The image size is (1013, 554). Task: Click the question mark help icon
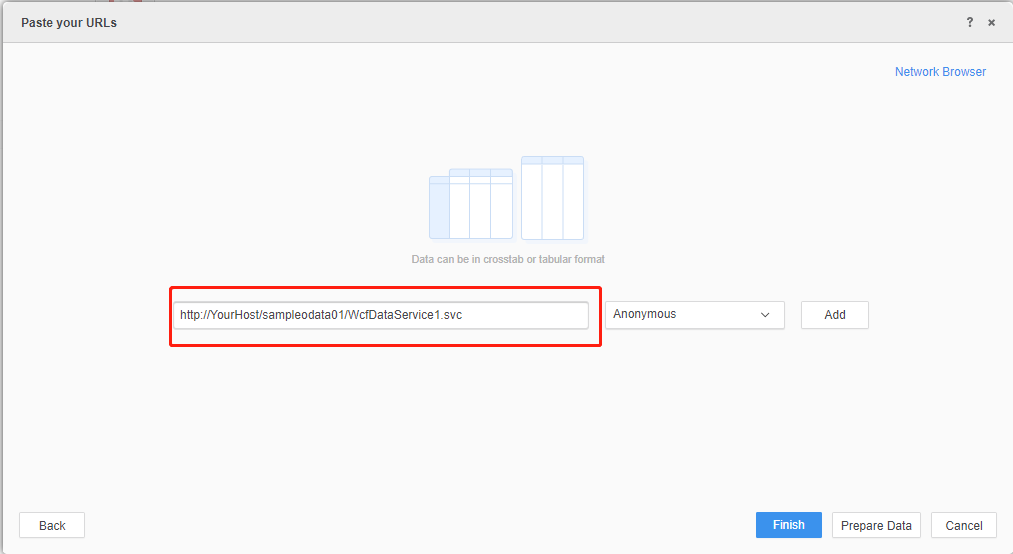pos(969,22)
